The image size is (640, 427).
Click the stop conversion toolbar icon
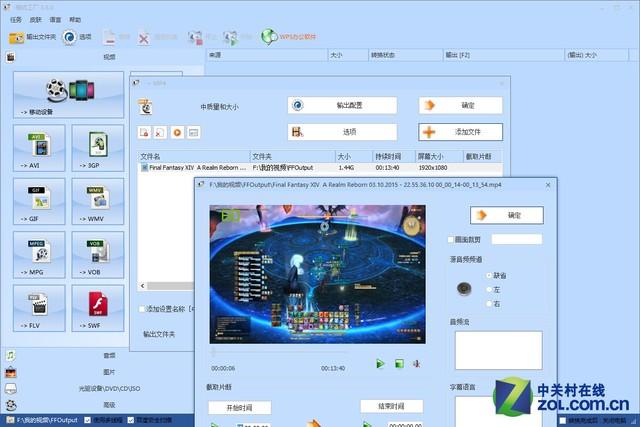point(195,38)
